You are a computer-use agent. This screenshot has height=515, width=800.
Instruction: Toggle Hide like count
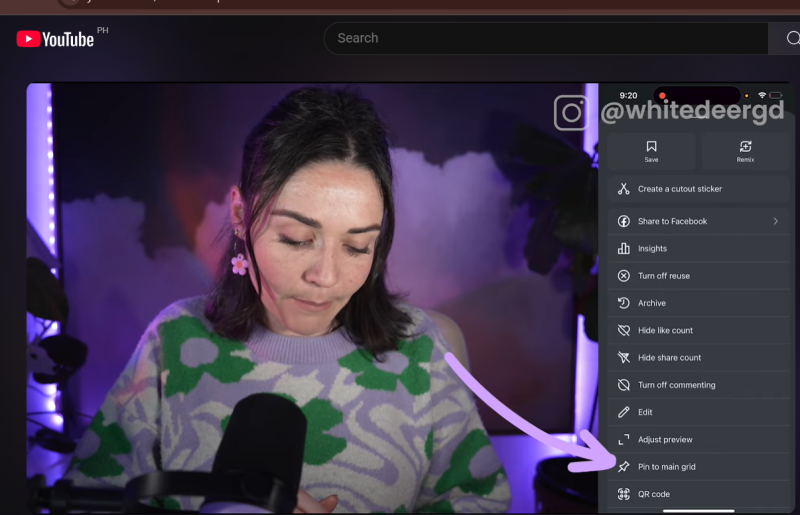pyautogui.click(x=698, y=330)
